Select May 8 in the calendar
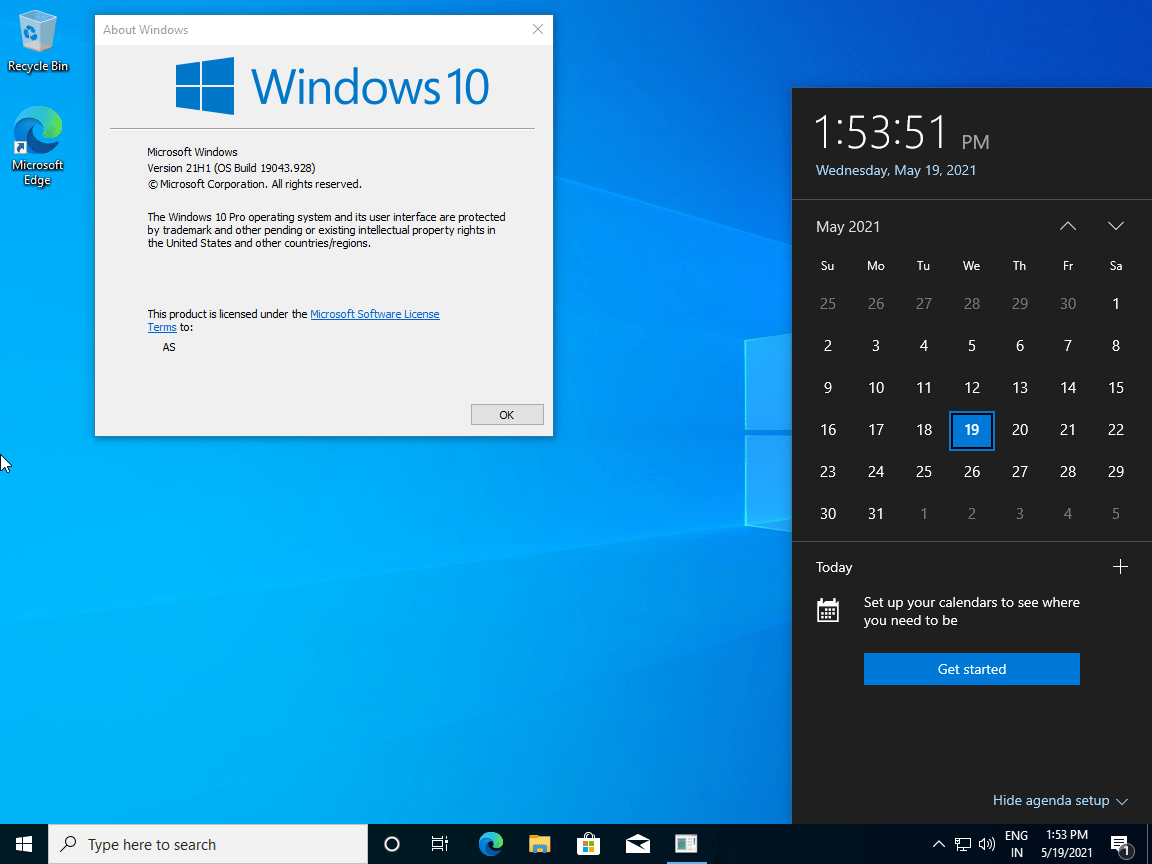Viewport: 1152px width, 864px height. [x=1115, y=345]
